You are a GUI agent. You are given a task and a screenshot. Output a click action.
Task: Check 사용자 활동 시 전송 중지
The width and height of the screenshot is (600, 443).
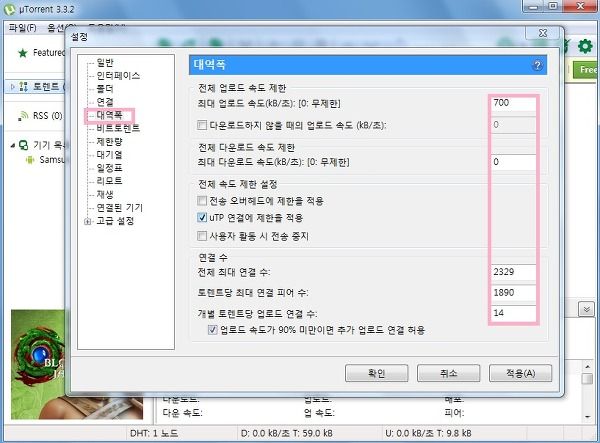(202, 236)
